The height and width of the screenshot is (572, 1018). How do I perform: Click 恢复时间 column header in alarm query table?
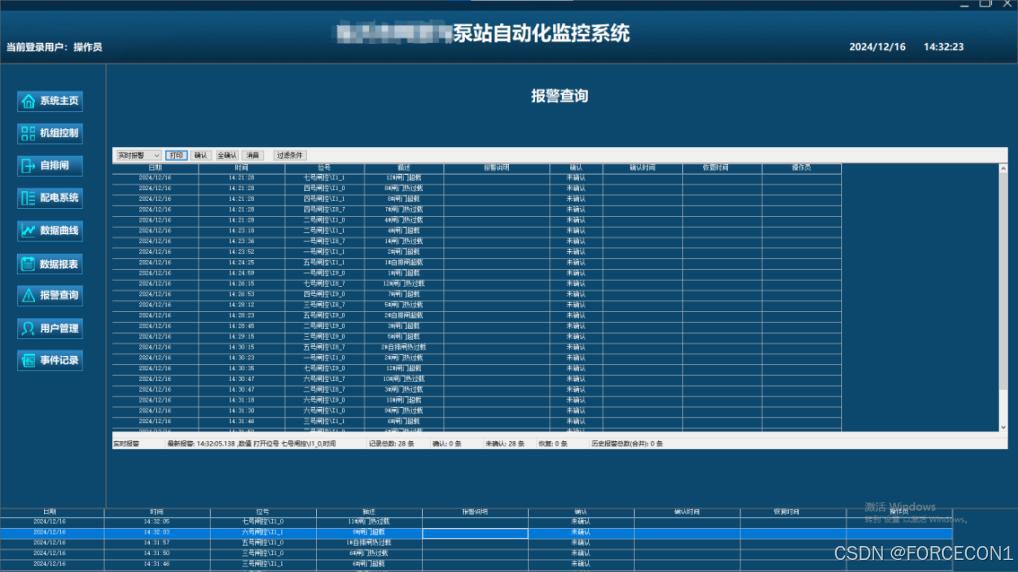click(x=722, y=168)
